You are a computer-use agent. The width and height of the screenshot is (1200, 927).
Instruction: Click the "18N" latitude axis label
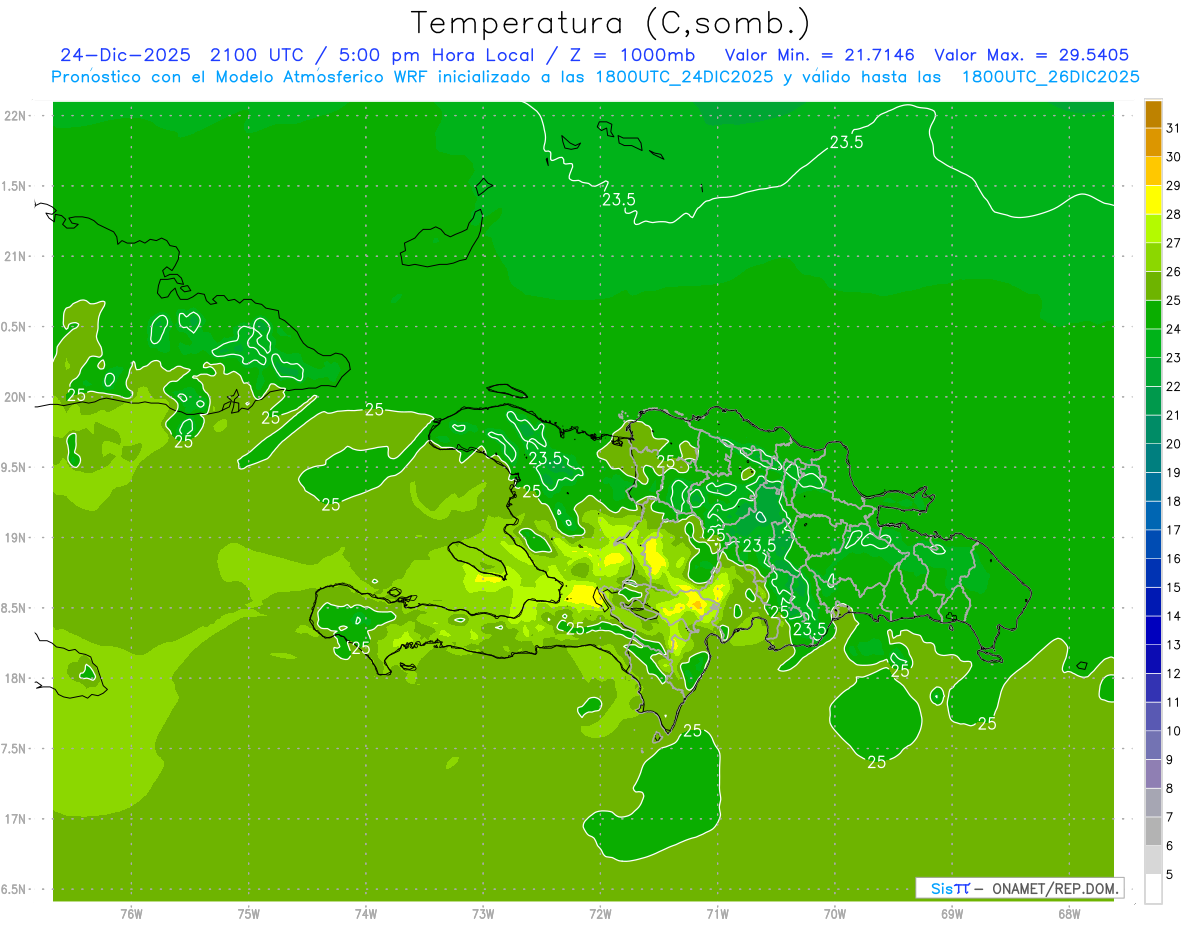click(x=17, y=678)
